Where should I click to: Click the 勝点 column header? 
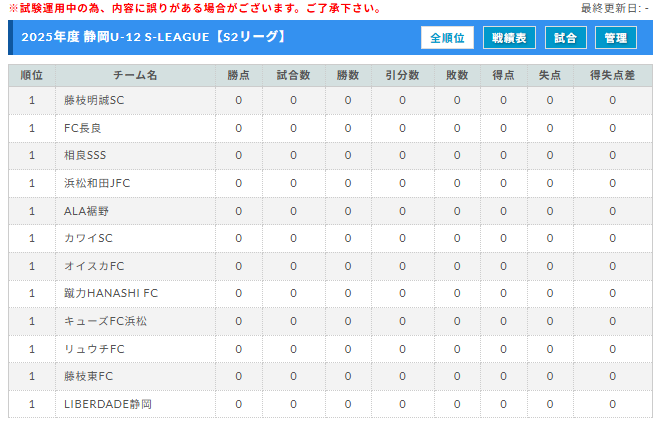tap(239, 75)
